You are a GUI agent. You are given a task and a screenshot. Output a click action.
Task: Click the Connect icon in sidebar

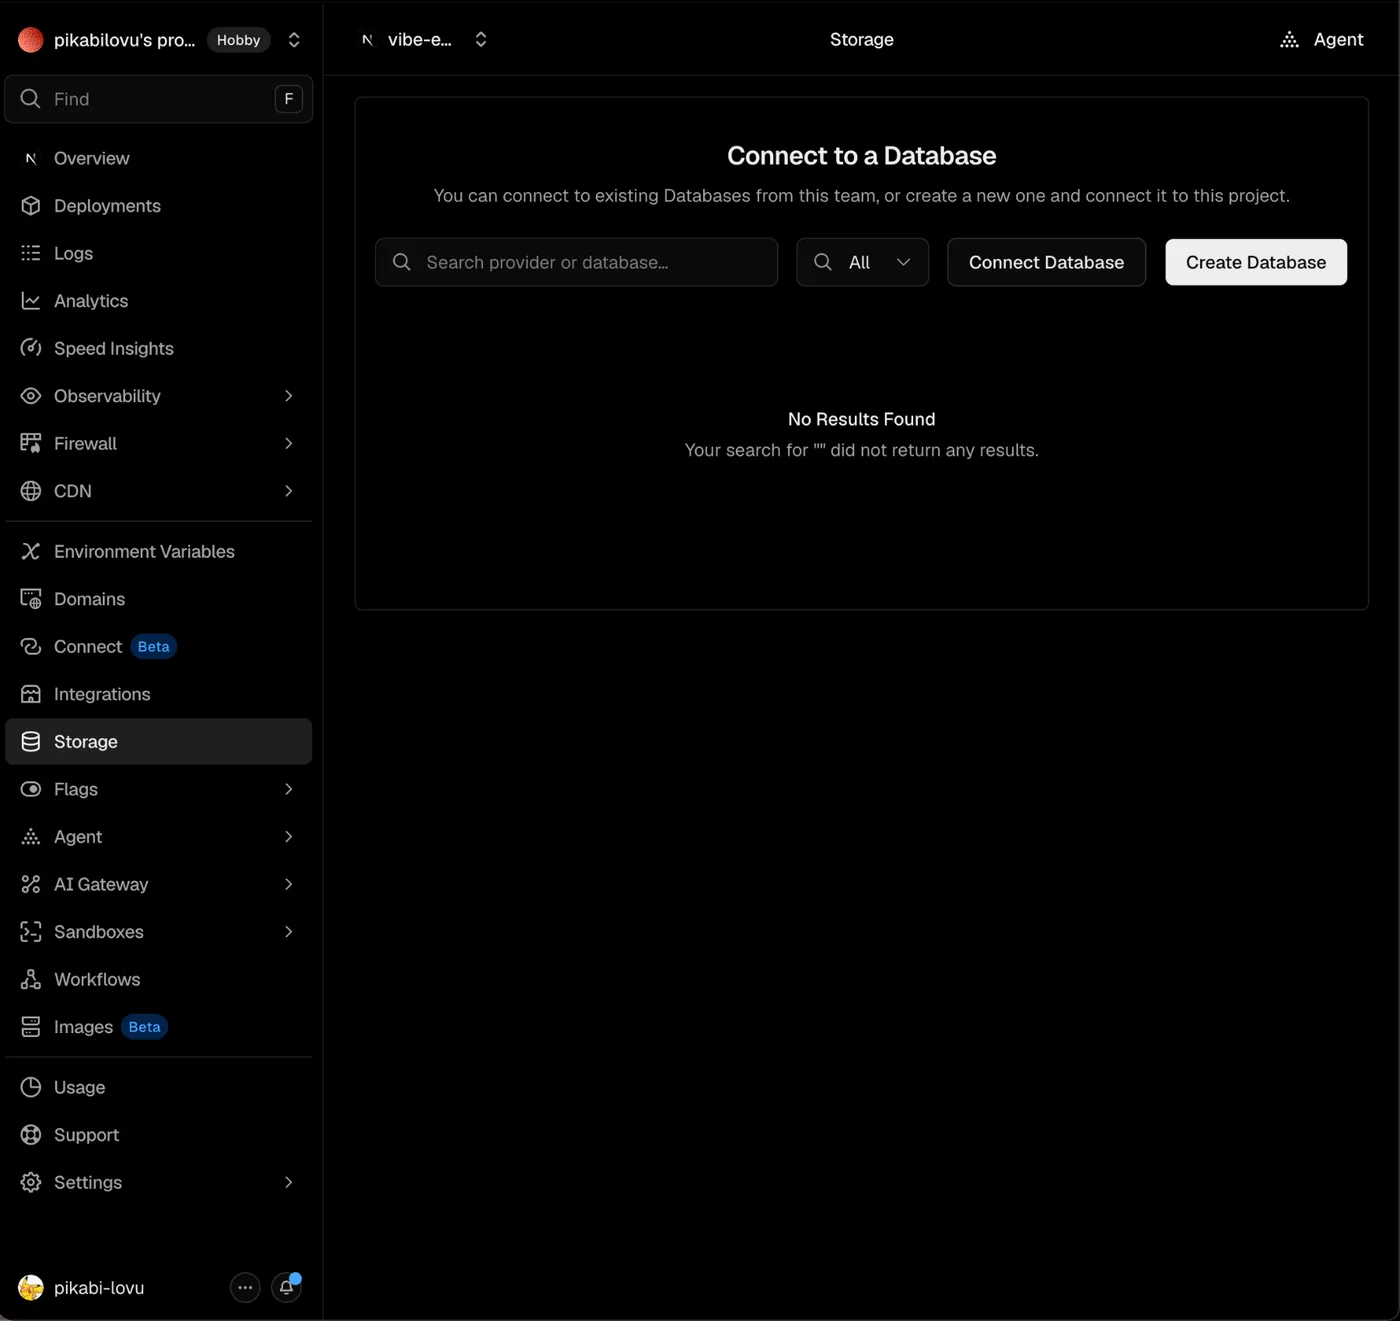[31, 647]
